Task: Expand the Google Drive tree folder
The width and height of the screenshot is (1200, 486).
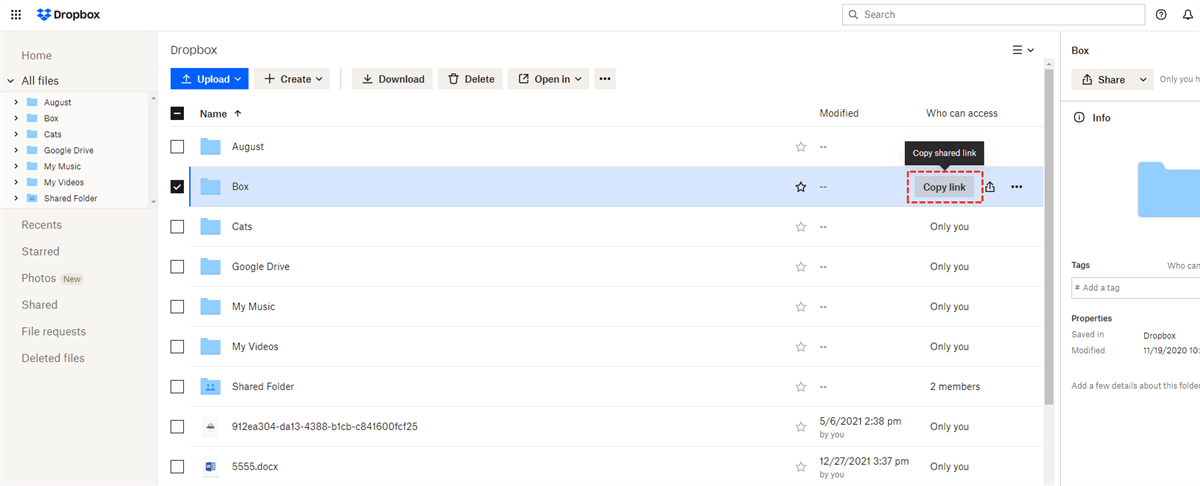Action: coord(16,151)
